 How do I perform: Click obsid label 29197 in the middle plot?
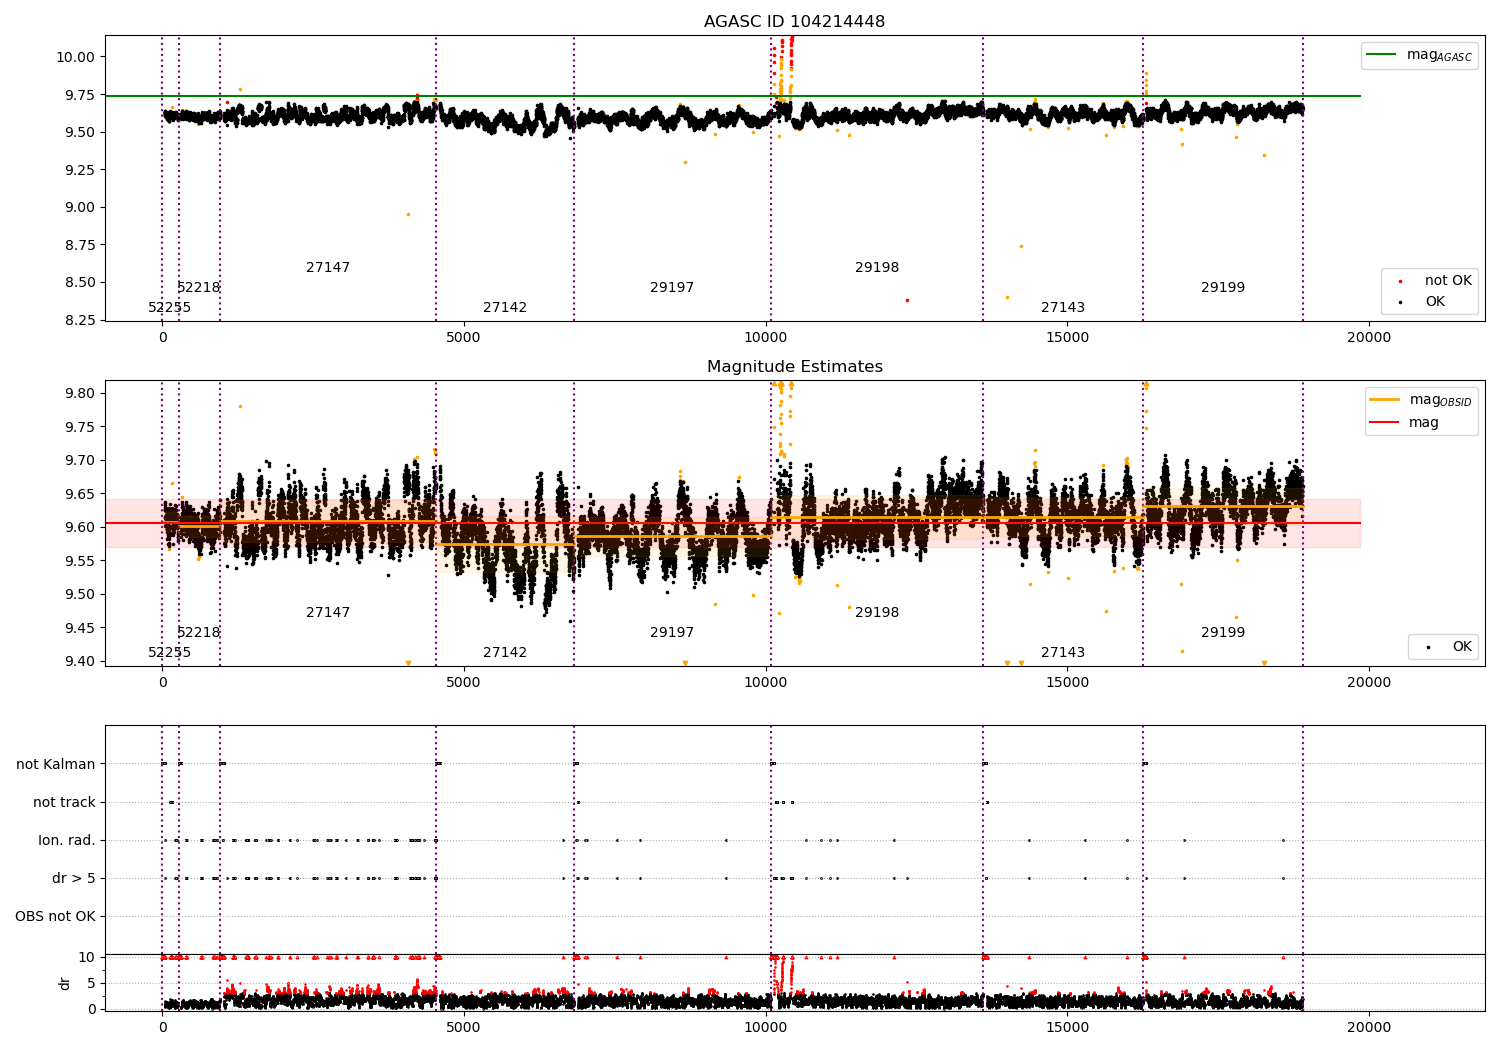coord(672,632)
